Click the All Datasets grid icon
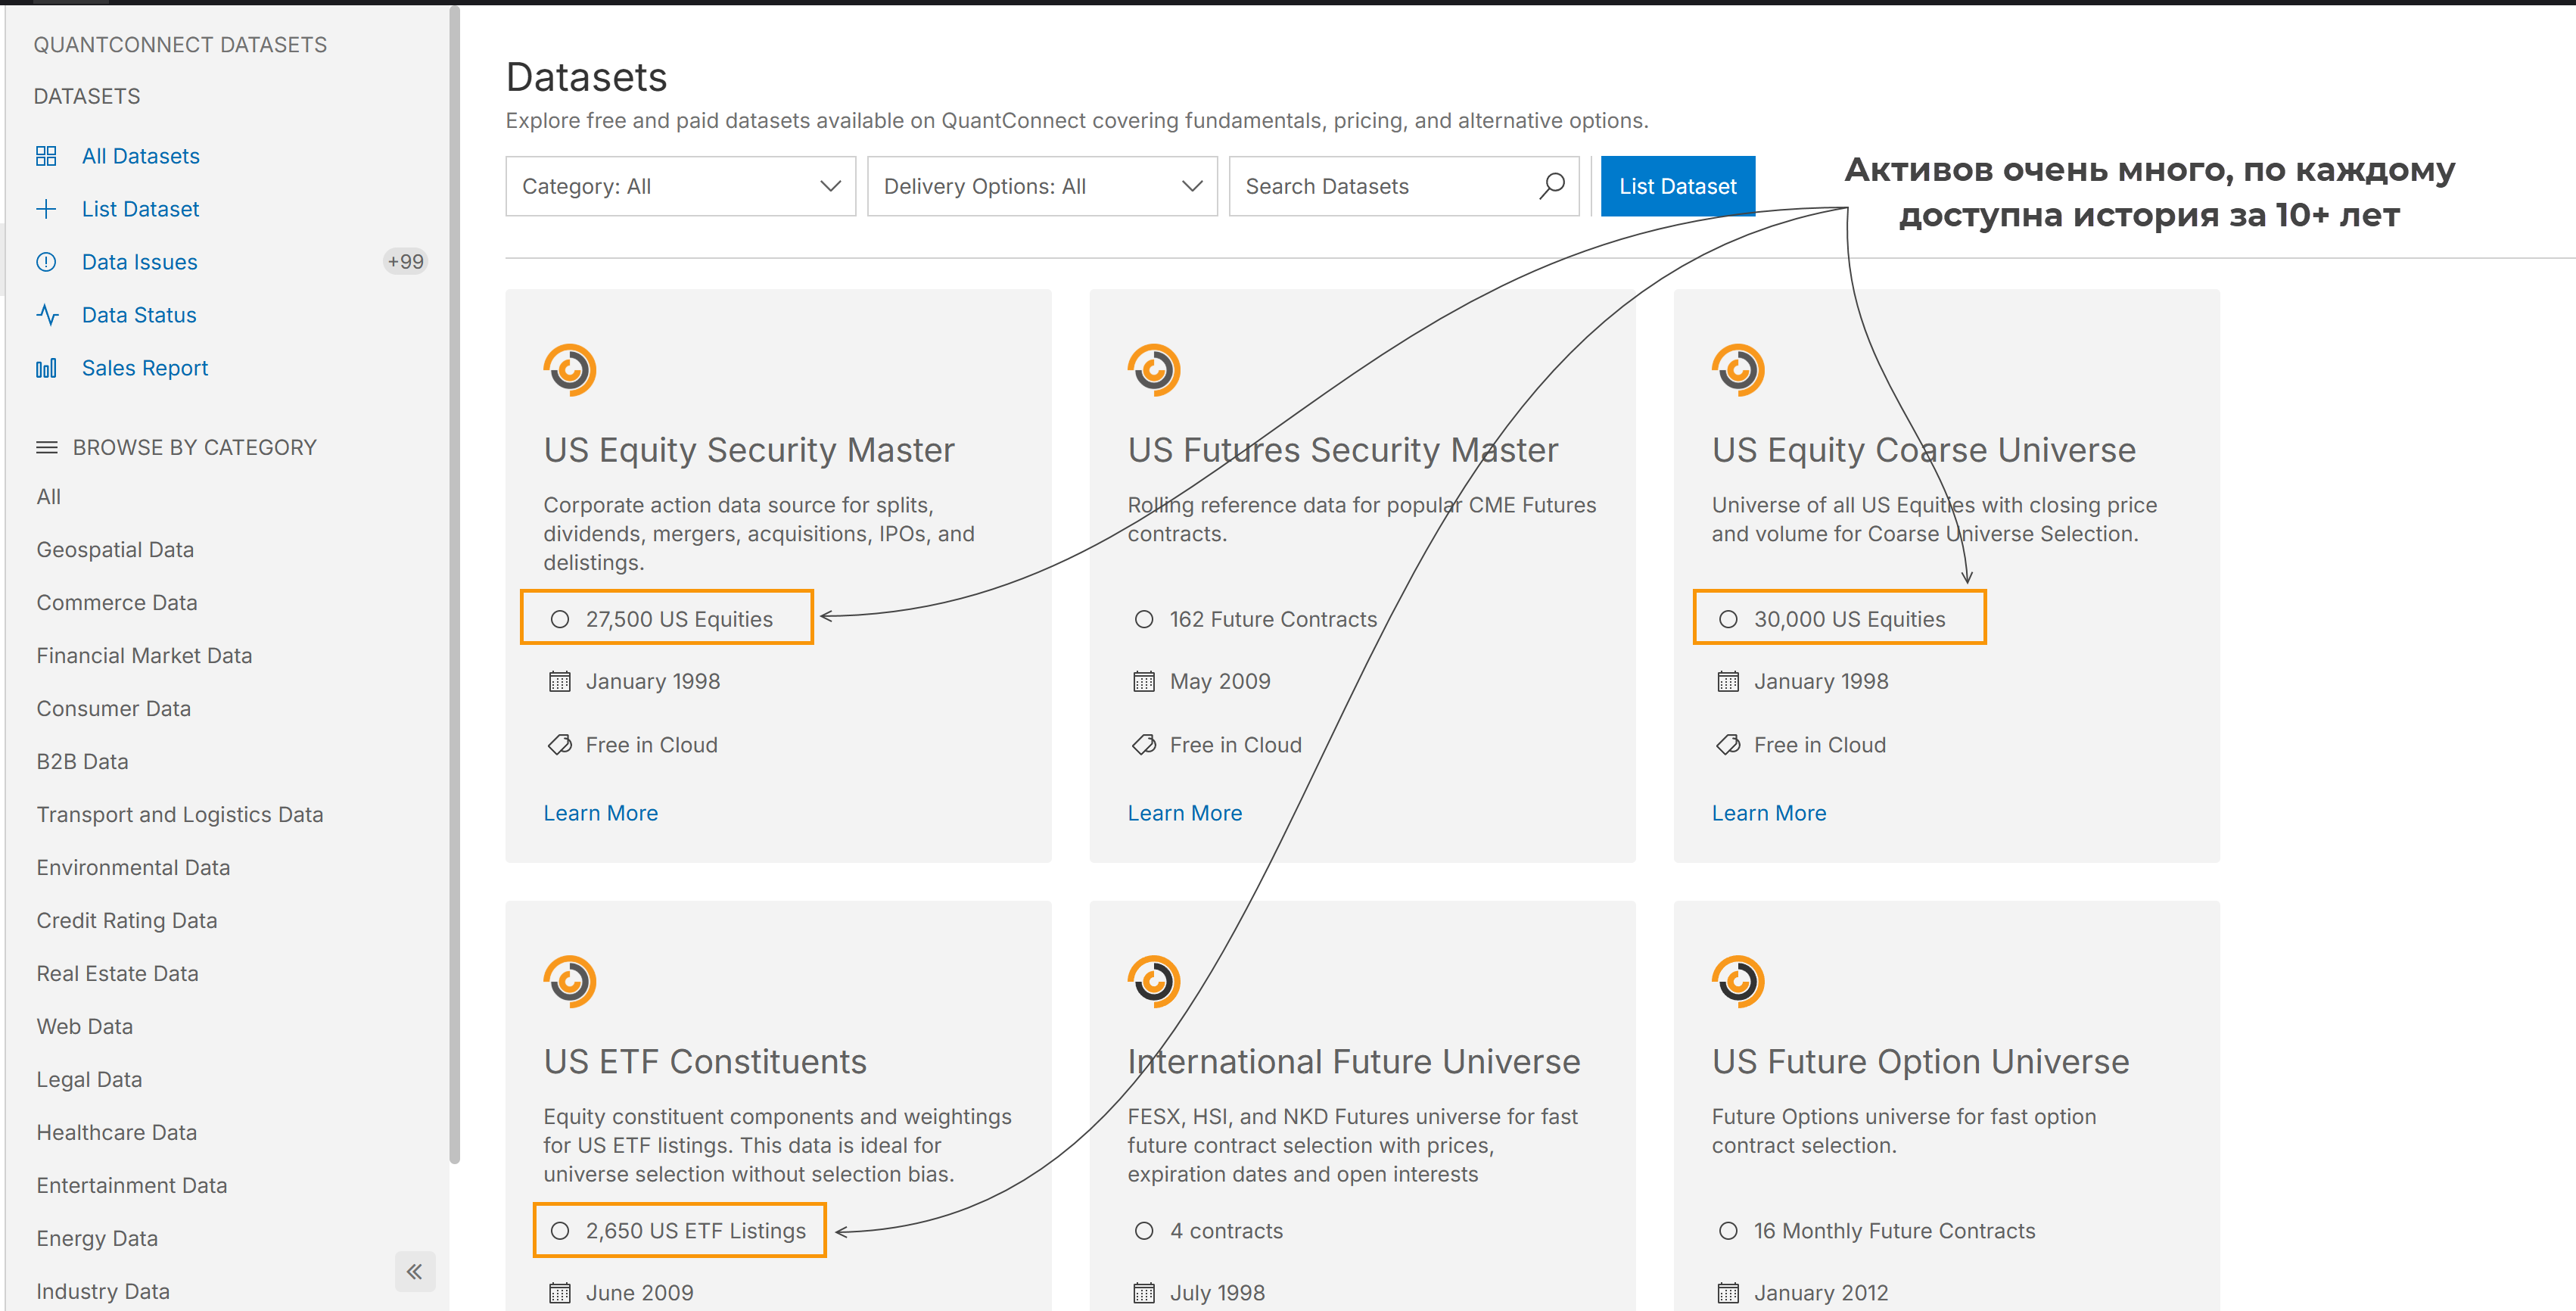The width and height of the screenshot is (2576, 1311). [46, 156]
